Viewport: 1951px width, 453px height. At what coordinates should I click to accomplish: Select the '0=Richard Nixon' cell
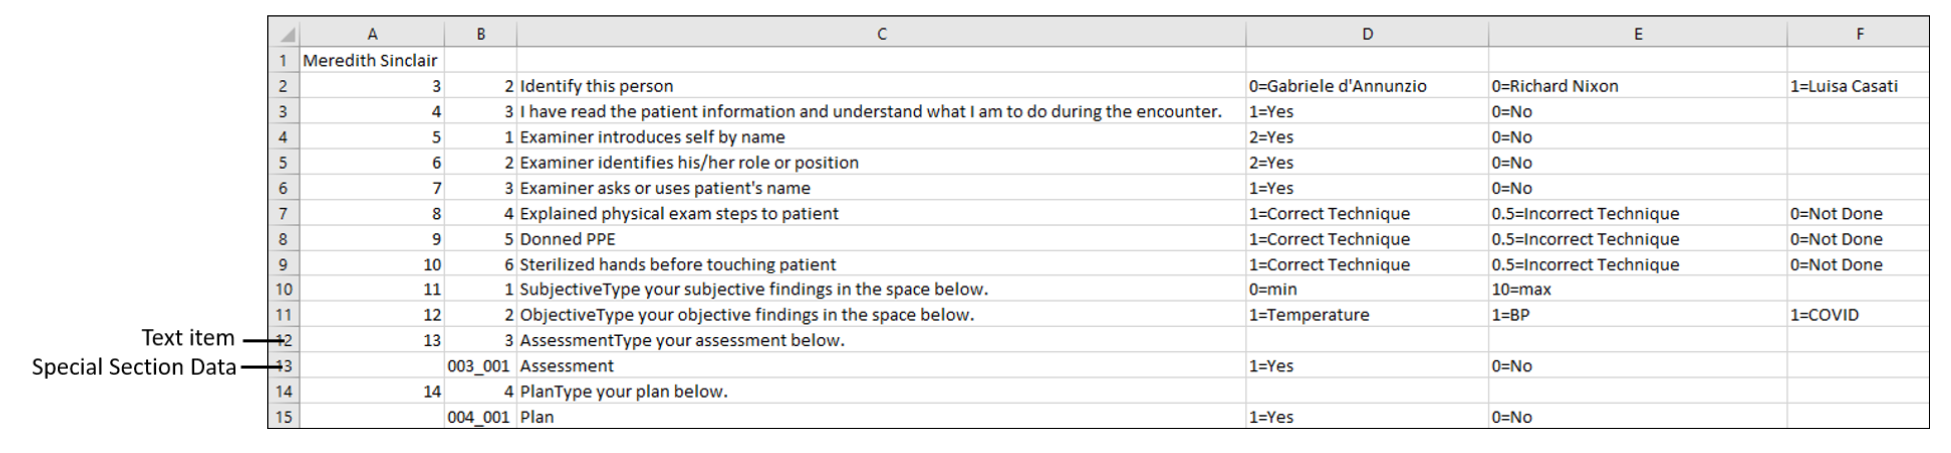coord(1638,86)
